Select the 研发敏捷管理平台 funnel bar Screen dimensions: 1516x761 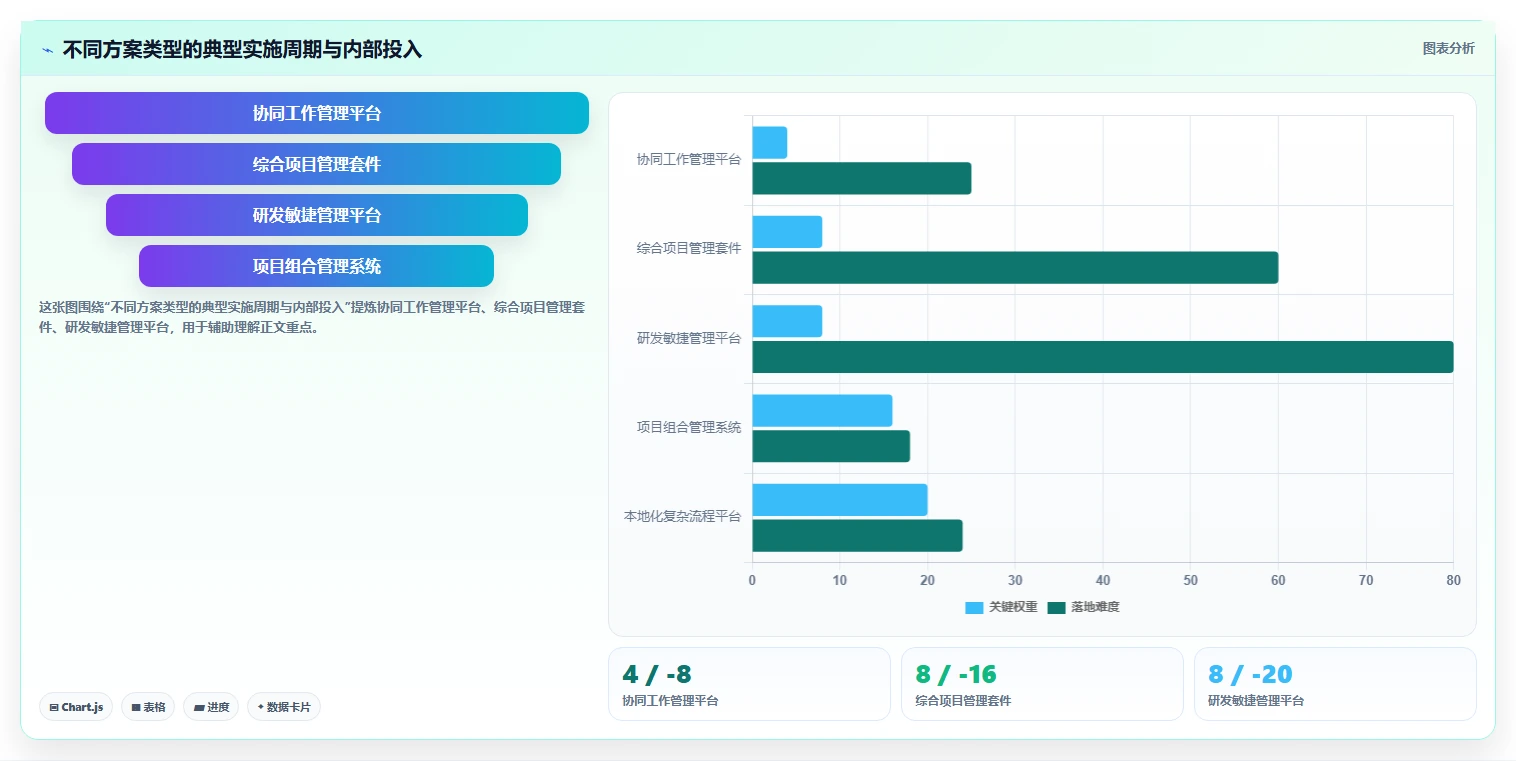coord(317,215)
